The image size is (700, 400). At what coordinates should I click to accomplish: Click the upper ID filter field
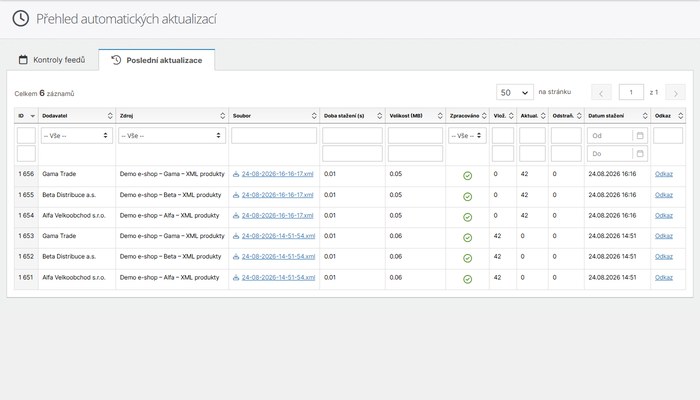pyautogui.click(x=26, y=135)
